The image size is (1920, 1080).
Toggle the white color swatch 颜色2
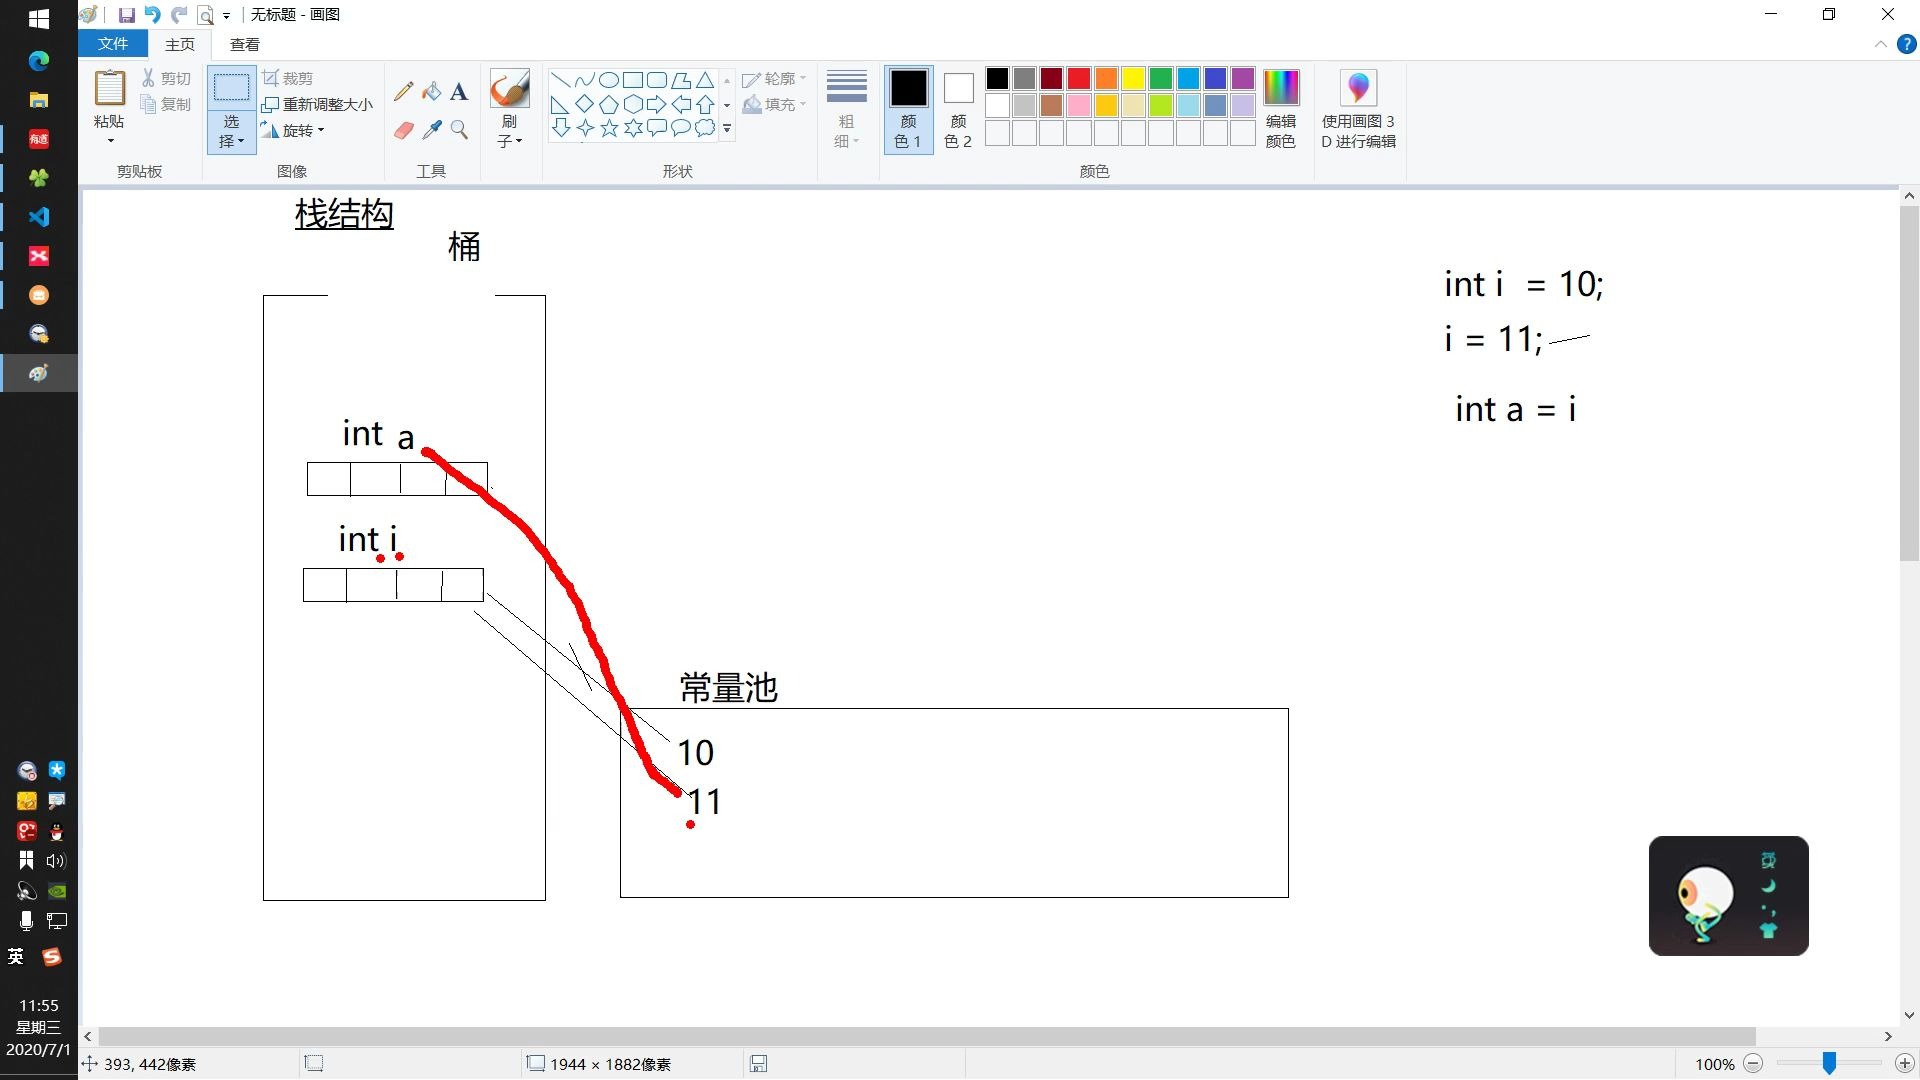[959, 88]
